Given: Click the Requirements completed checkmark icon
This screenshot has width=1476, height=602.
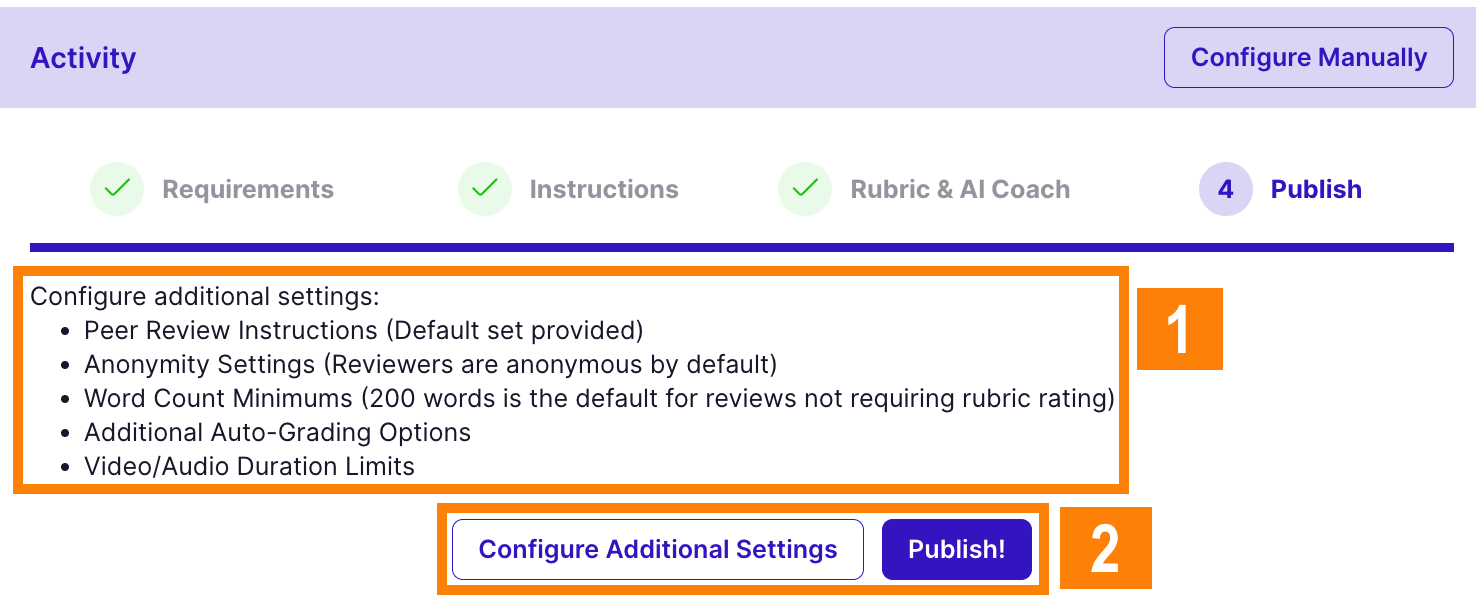Looking at the screenshot, I should point(117,189).
